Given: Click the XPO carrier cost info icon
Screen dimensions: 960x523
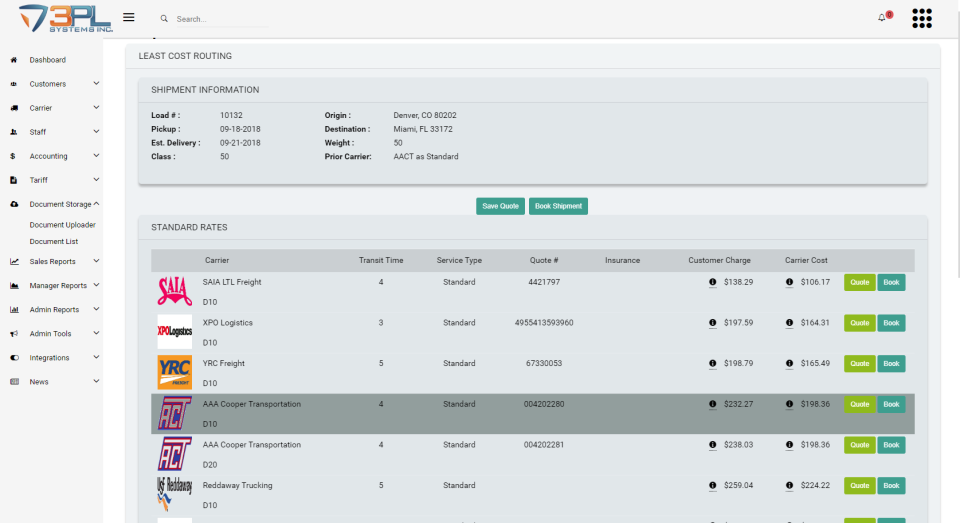Looking at the screenshot, I should tap(789, 323).
